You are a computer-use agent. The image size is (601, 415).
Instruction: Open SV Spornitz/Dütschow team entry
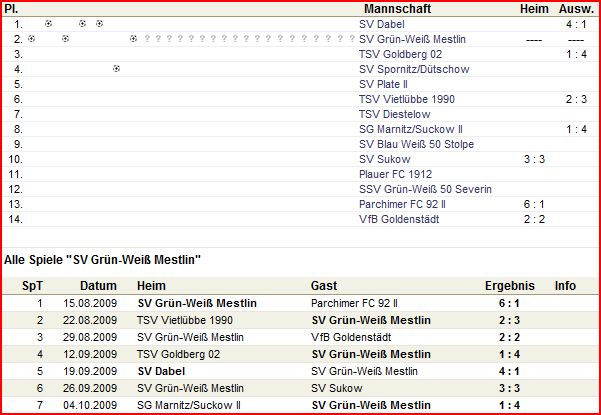point(413,69)
